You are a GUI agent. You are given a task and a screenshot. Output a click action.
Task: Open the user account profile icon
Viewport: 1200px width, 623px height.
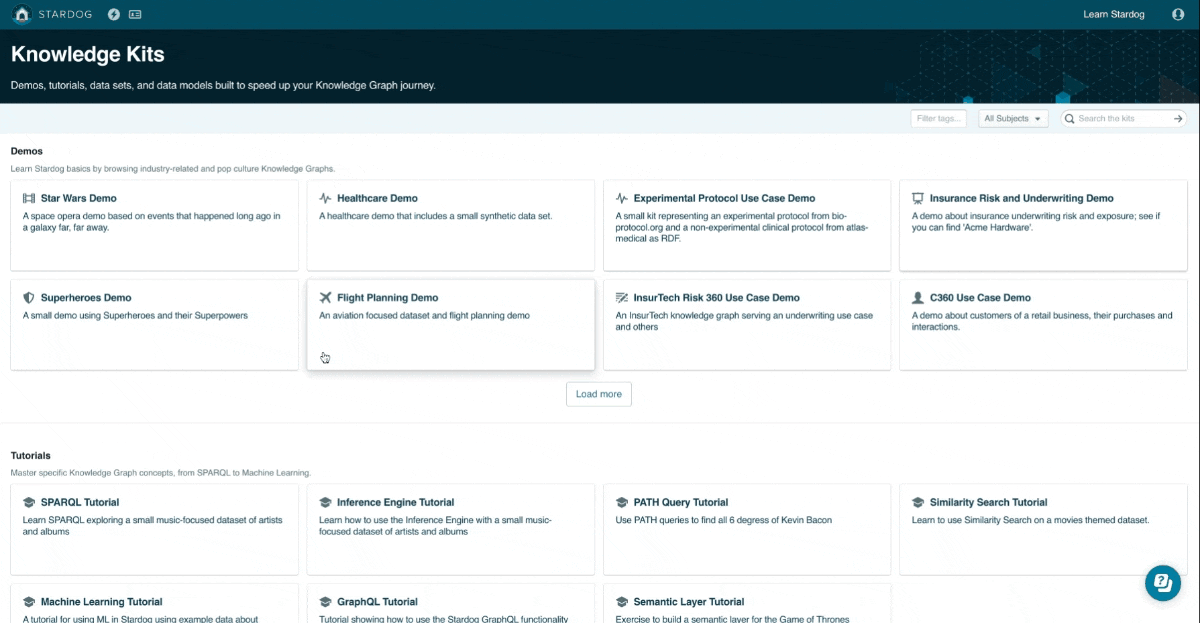tap(1178, 15)
